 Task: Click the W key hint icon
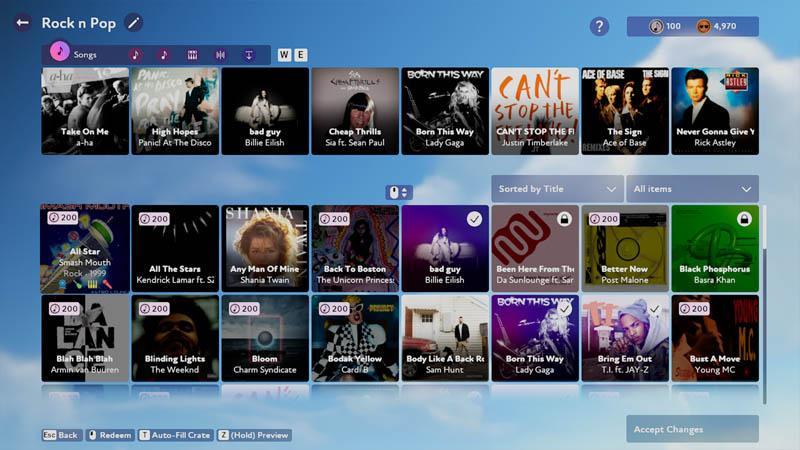(x=284, y=55)
